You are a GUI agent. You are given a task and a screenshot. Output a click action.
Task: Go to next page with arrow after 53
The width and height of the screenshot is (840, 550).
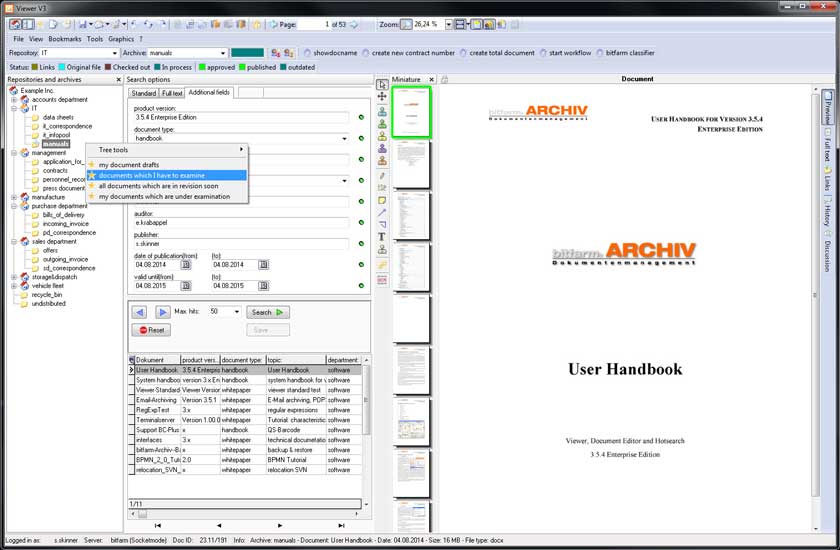coord(354,24)
